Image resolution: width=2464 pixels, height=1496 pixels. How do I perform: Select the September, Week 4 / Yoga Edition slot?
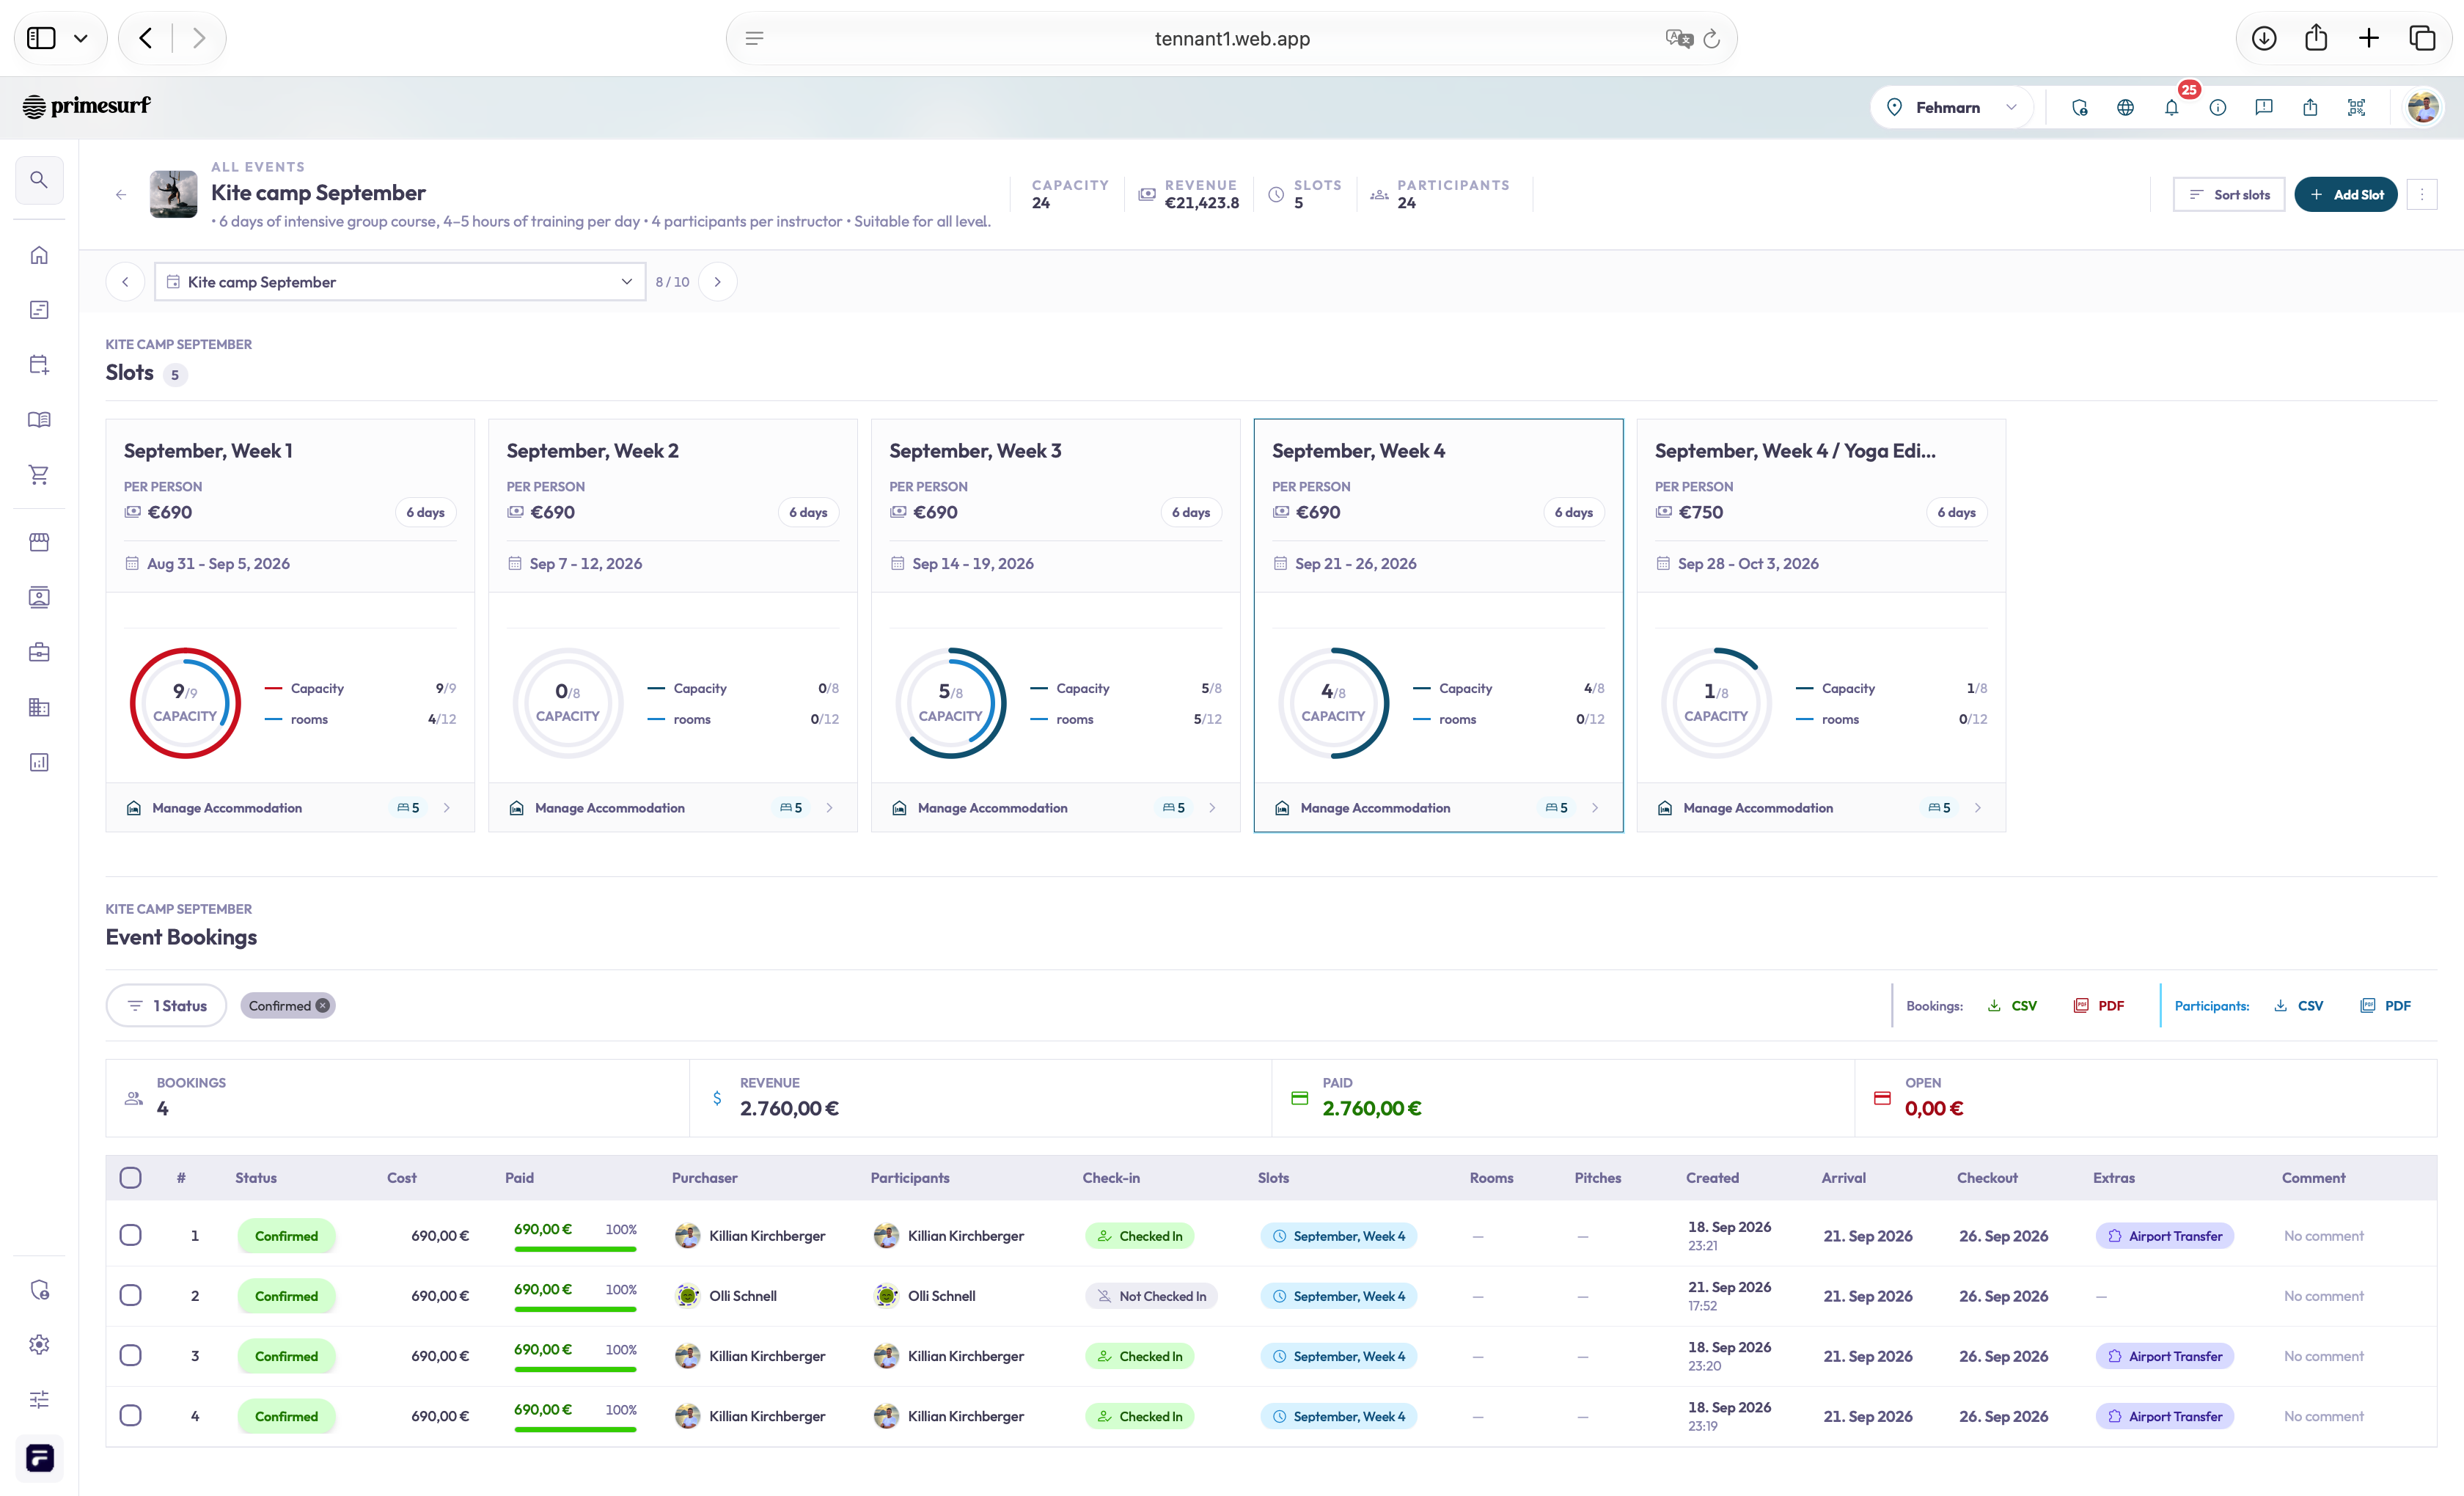point(1821,625)
